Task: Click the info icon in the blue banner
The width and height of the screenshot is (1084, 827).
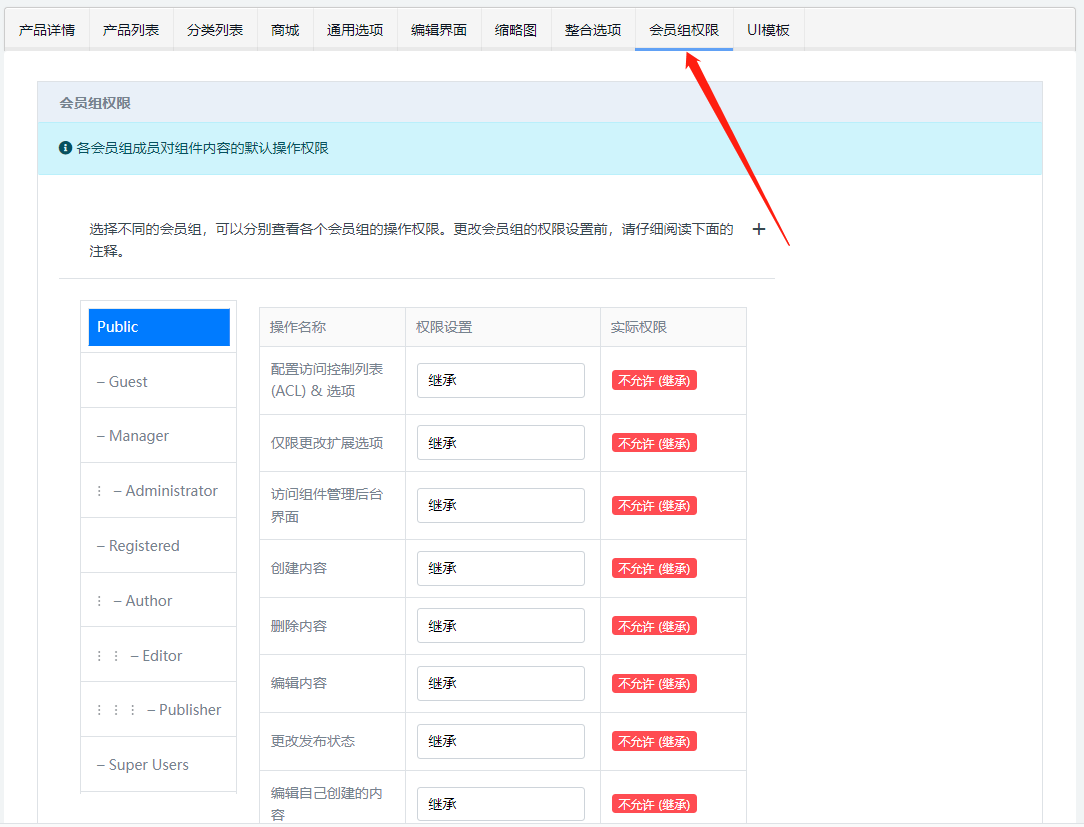Action: click(65, 148)
